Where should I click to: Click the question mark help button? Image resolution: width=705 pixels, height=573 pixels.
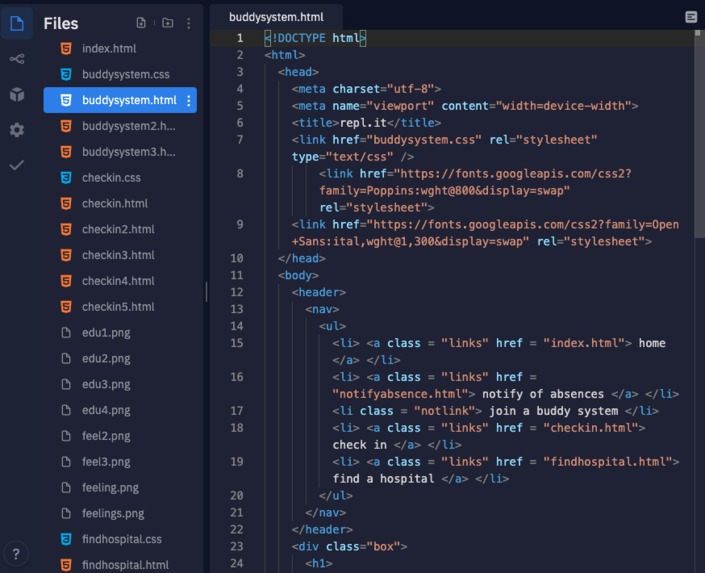(16, 554)
